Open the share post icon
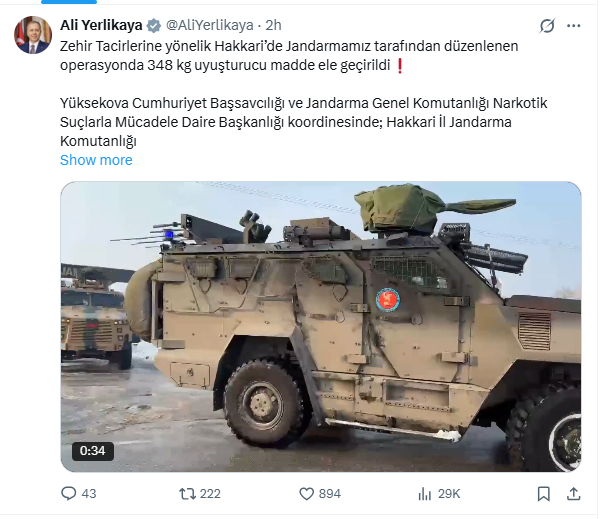The height and width of the screenshot is (519, 606). pos(574,493)
